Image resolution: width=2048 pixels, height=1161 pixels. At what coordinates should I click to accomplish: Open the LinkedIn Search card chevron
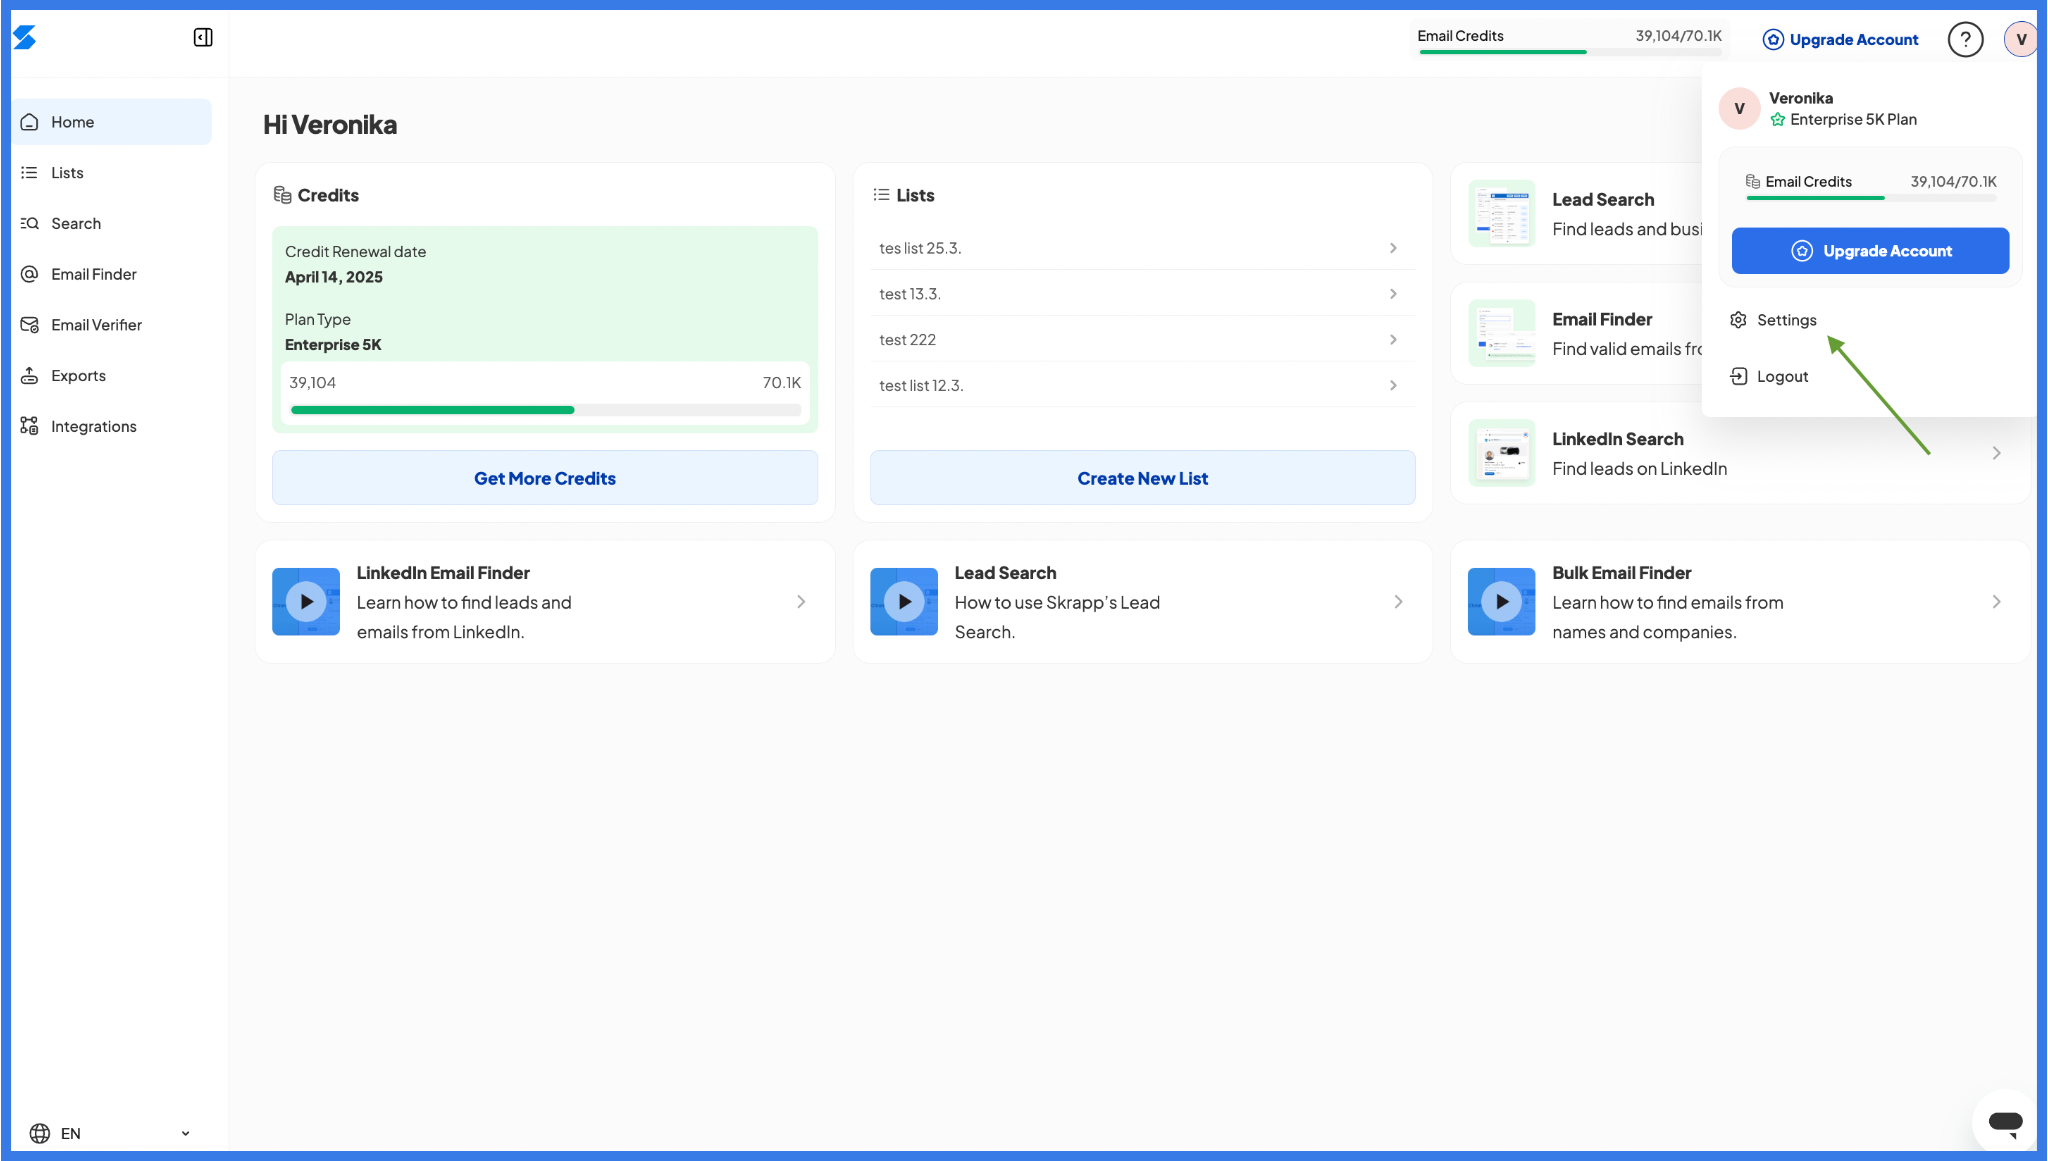pos(1996,453)
